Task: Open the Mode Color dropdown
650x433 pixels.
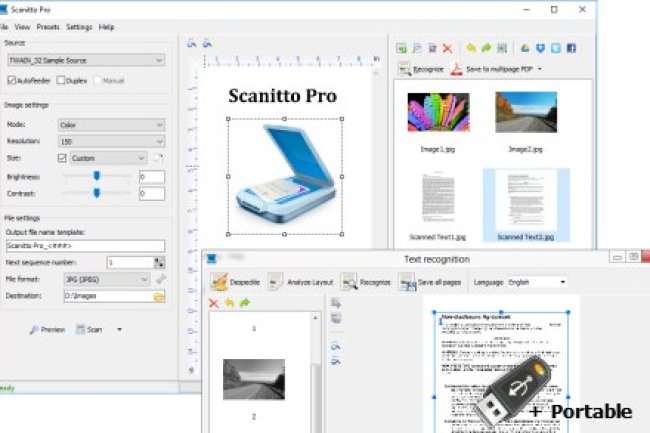Action: coord(112,125)
